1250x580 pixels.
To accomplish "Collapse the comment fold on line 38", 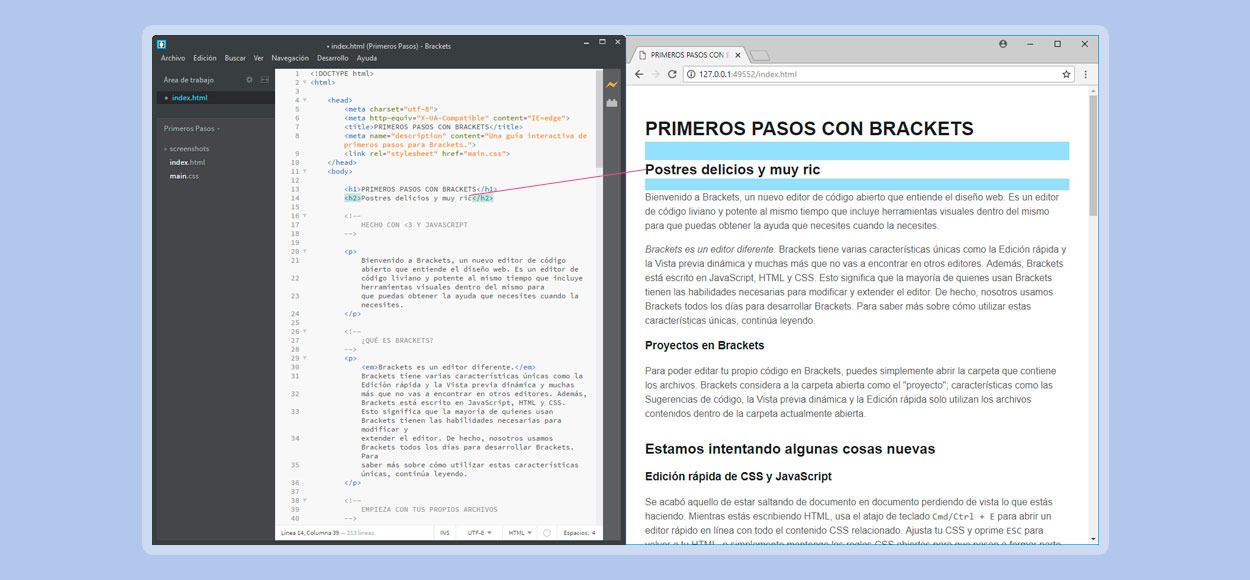I will pyautogui.click(x=304, y=500).
